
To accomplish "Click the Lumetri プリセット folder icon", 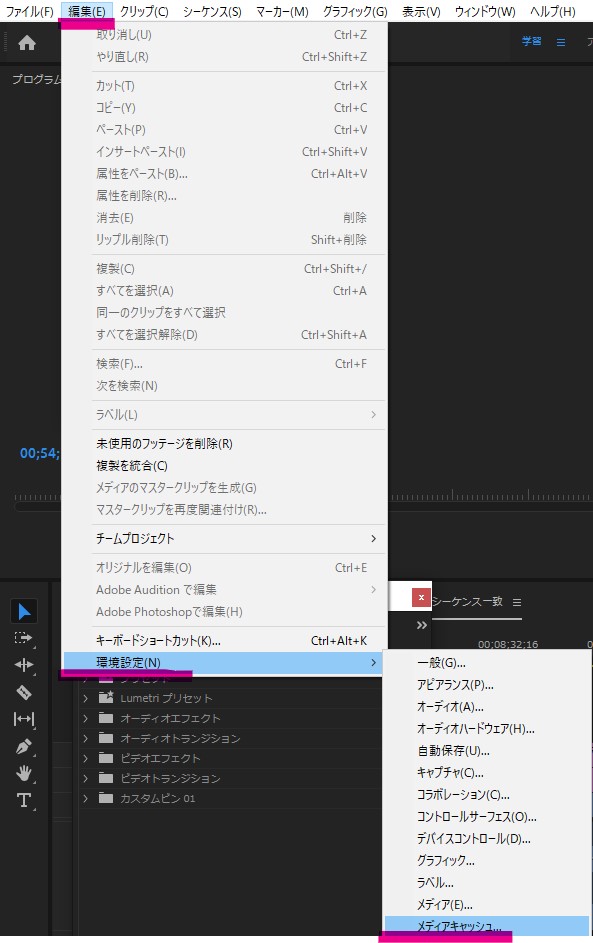I will (x=106, y=698).
